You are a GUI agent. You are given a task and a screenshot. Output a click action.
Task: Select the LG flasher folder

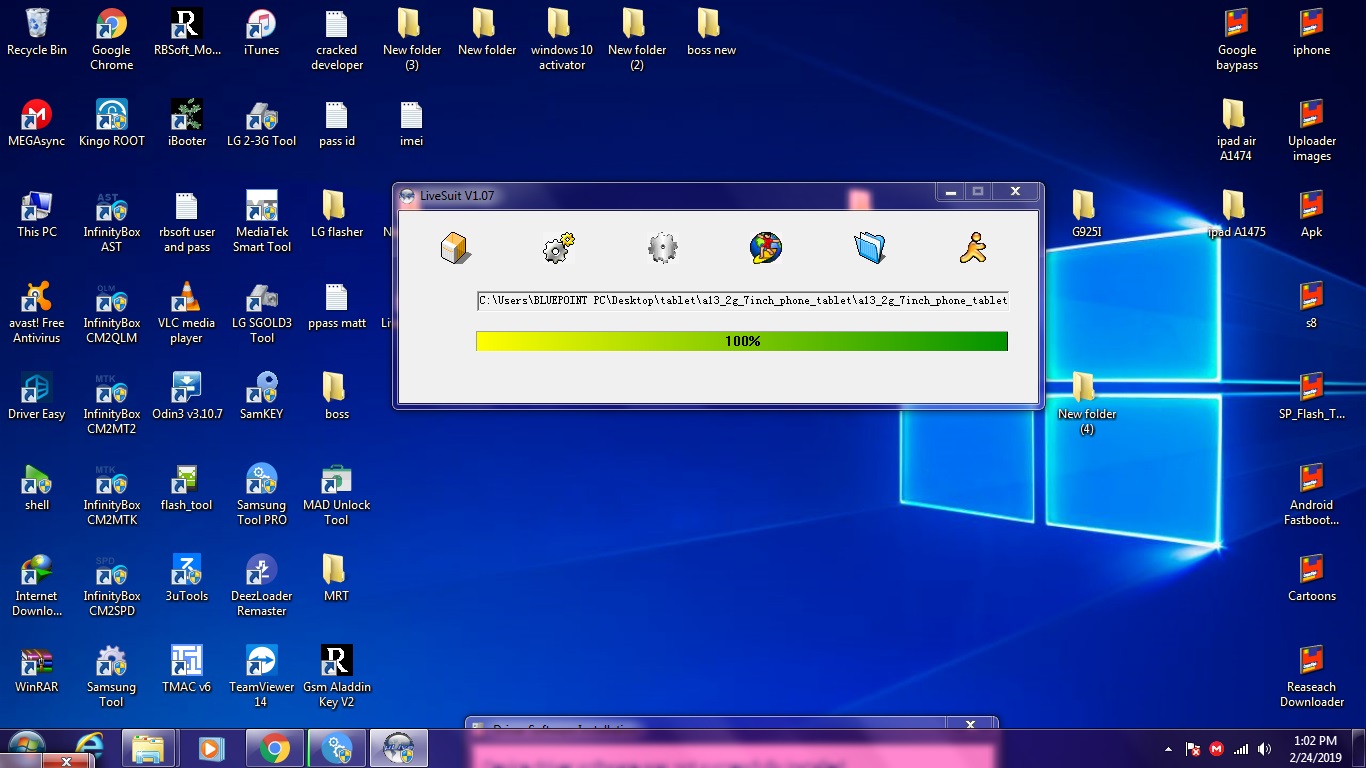(x=337, y=215)
